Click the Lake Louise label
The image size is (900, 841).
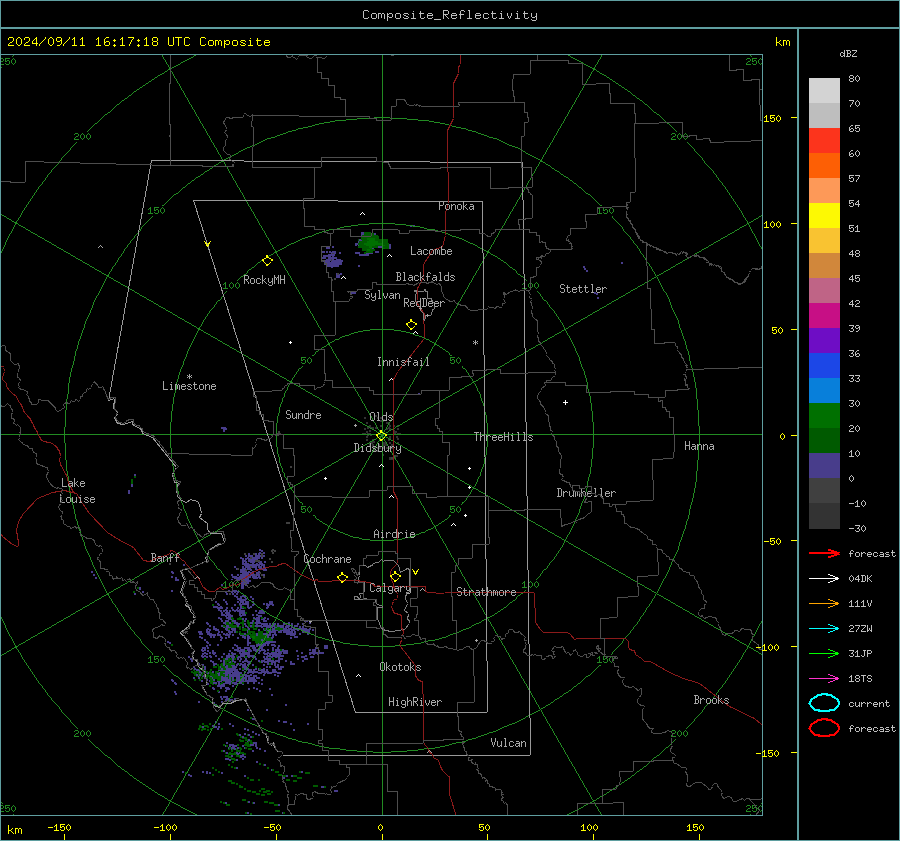click(77, 491)
